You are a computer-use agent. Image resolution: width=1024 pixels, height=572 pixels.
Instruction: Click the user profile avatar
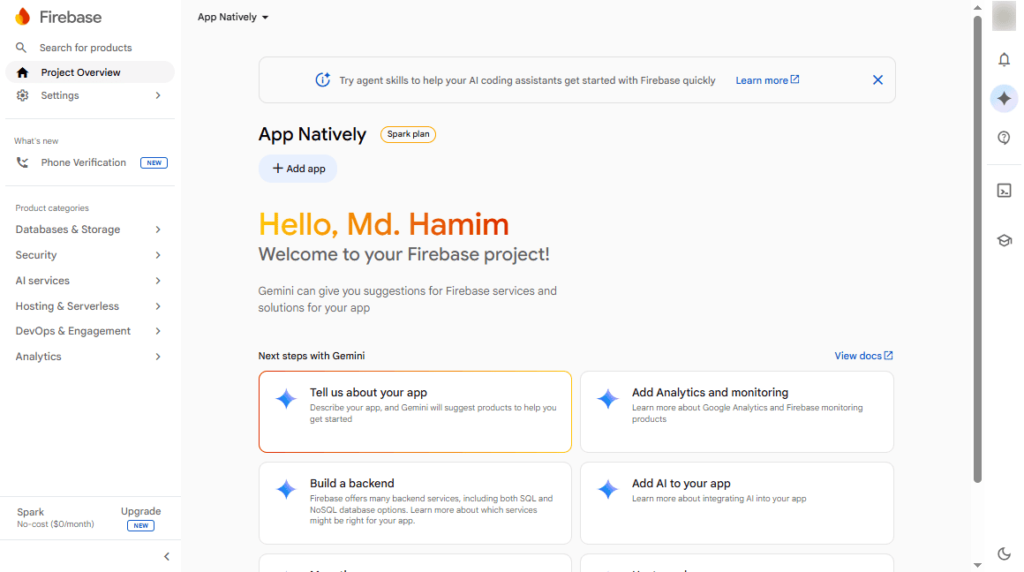[1004, 16]
